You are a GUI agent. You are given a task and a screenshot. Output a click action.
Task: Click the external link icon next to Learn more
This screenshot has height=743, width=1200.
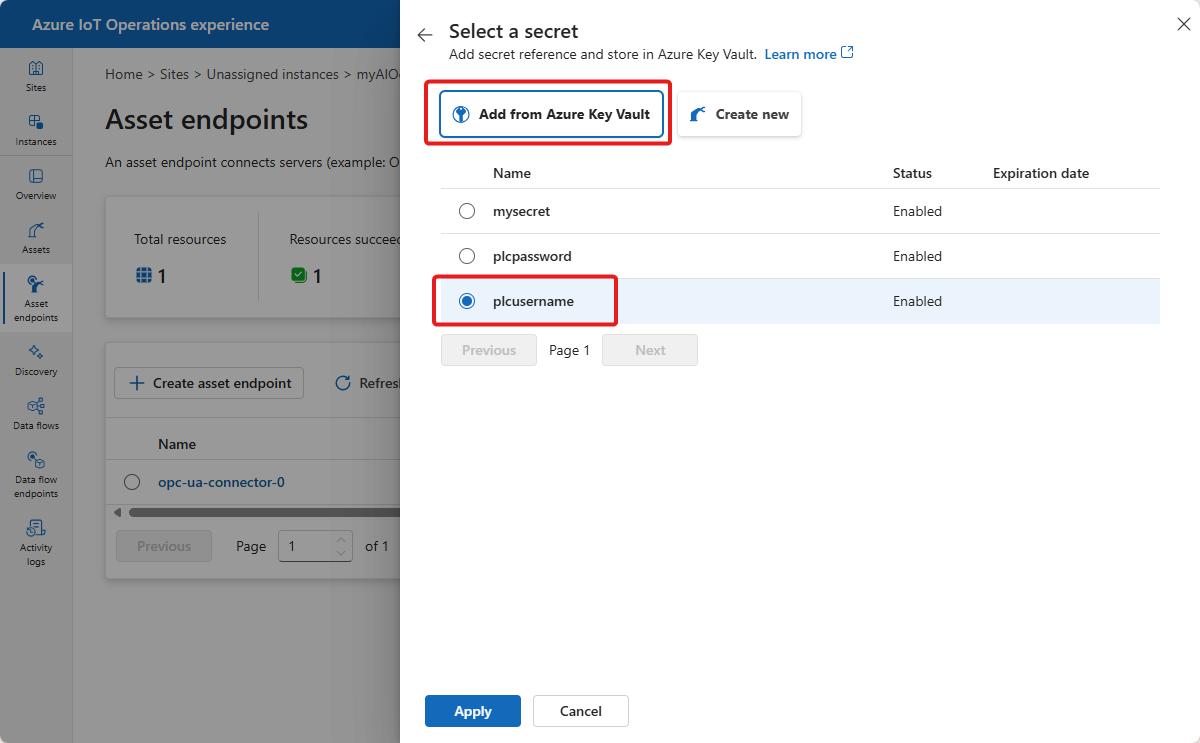point(848,53)
